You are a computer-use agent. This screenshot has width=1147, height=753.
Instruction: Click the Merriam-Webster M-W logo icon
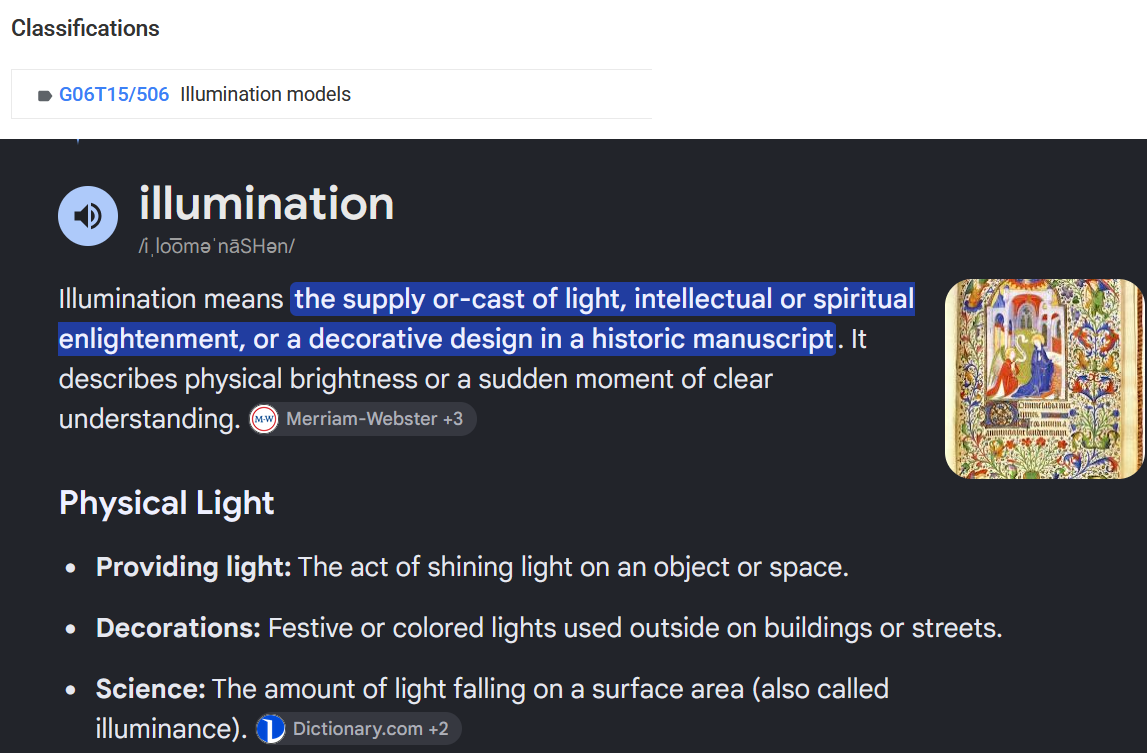click(264, 419)
